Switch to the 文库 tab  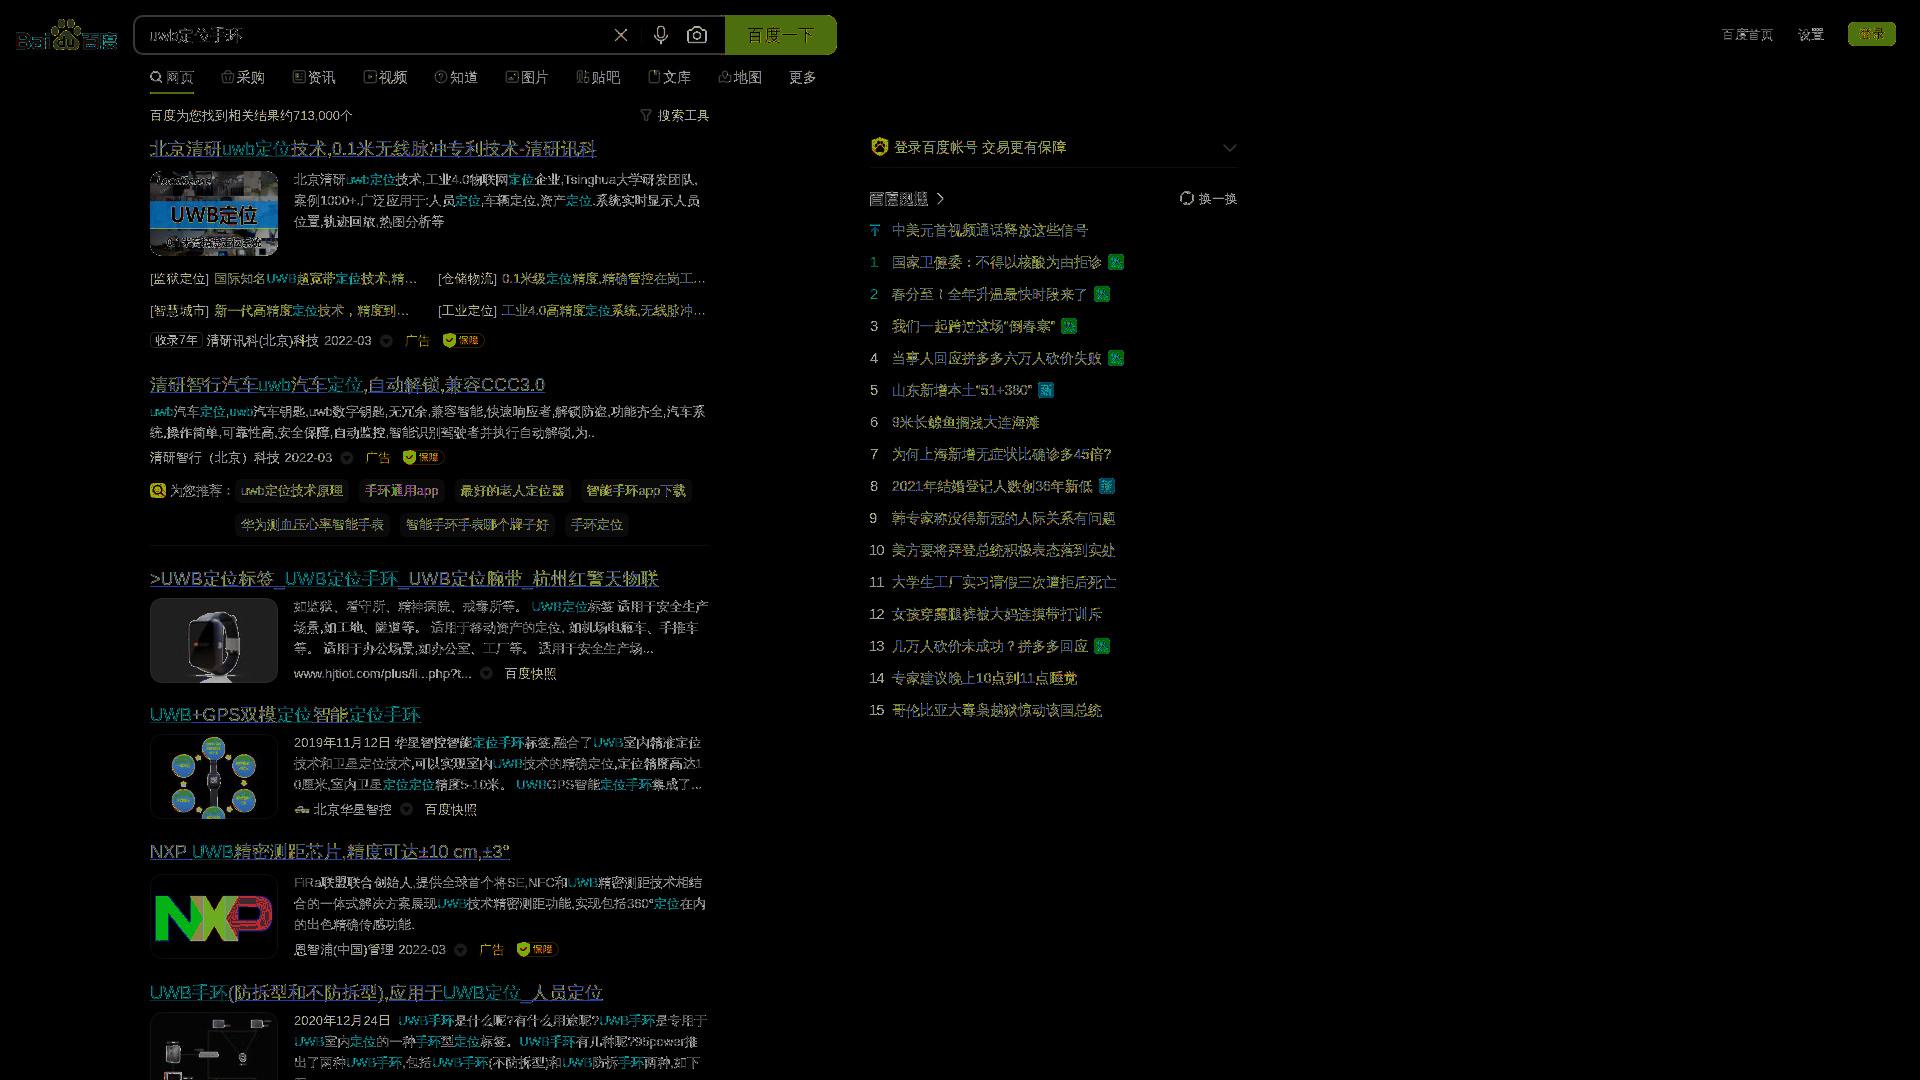[x=669, y=77]
